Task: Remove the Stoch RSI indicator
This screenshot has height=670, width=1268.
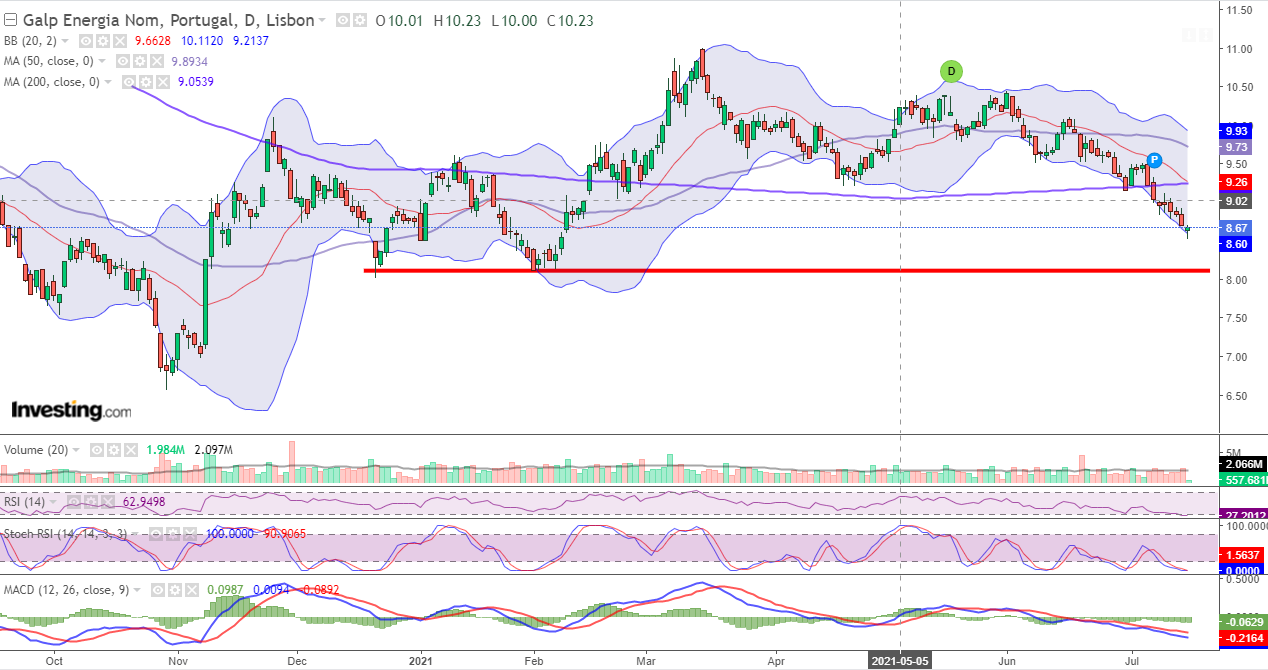Action: pyautogui.click(x=190, y=533)
